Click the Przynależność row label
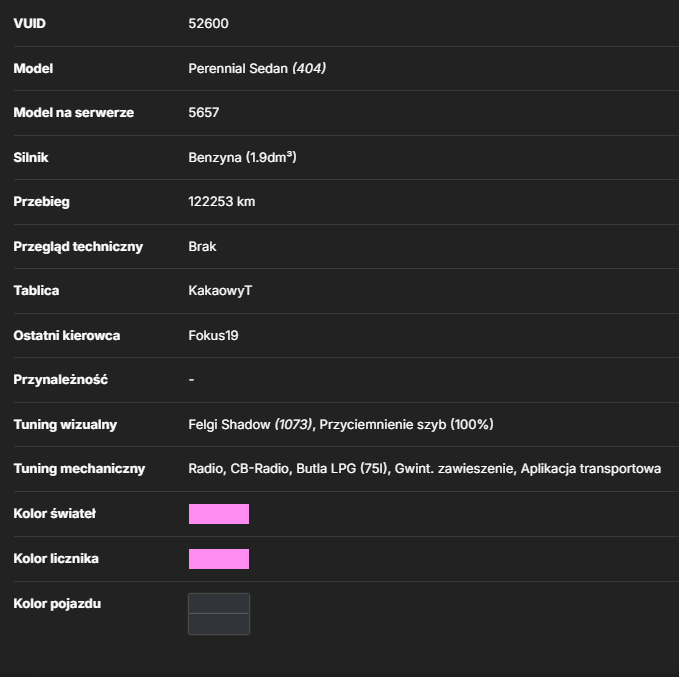Viewport: 679px width, 677px height. click(61, 380)
